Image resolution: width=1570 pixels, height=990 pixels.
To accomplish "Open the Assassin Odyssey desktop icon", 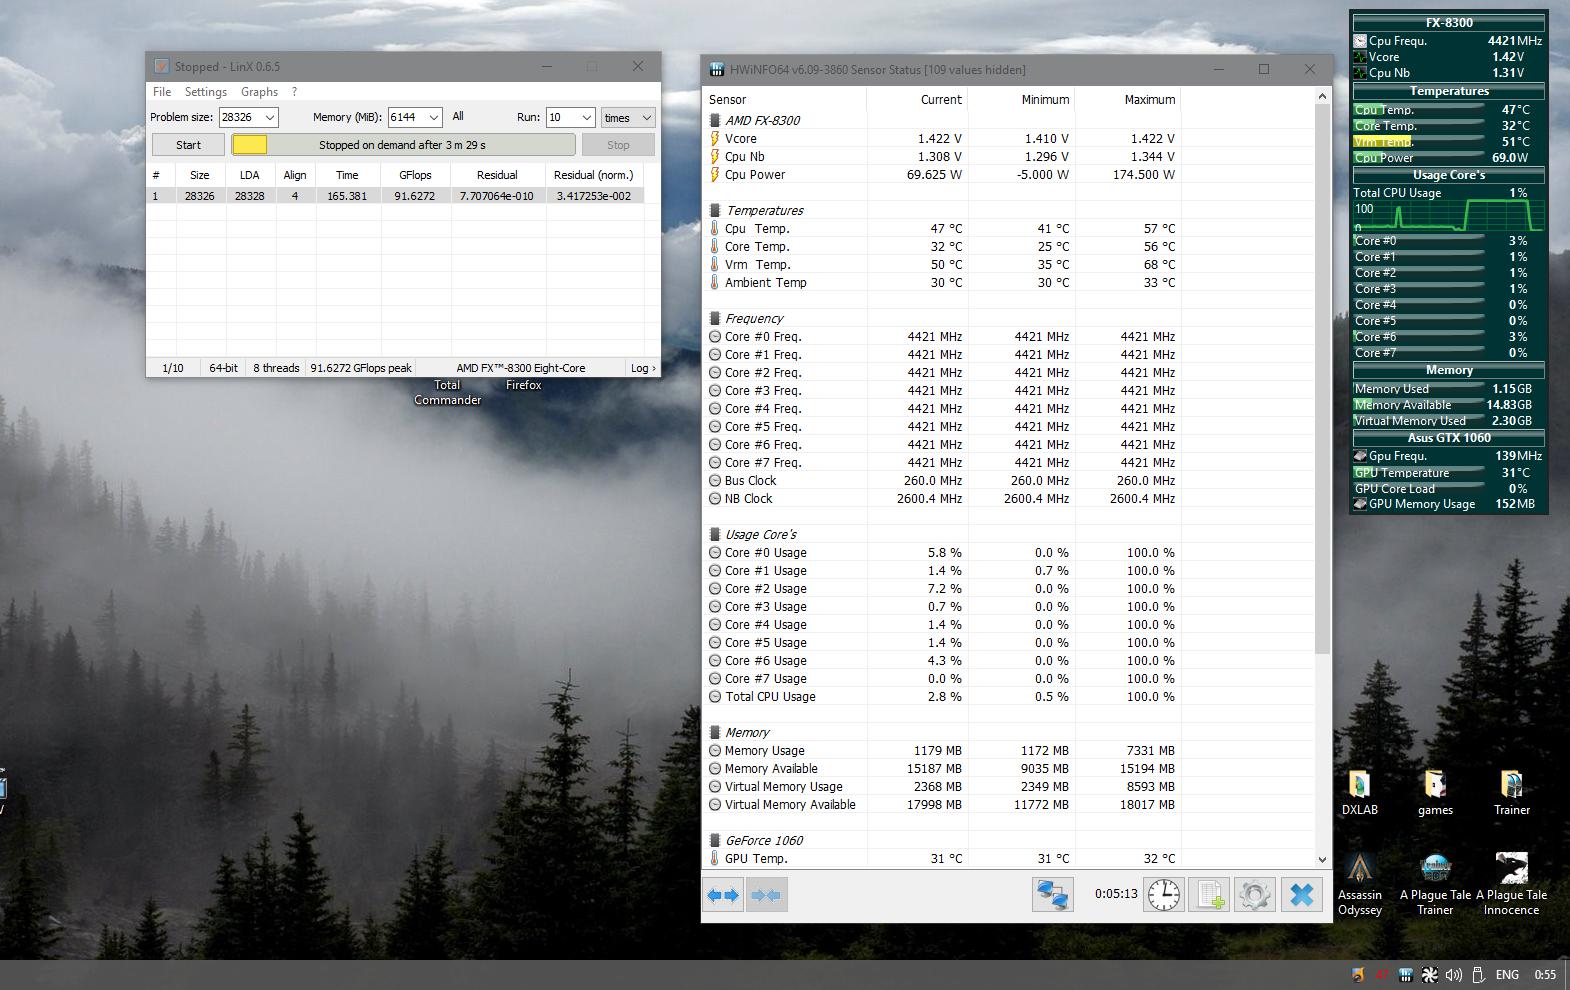I will 1359,882.
